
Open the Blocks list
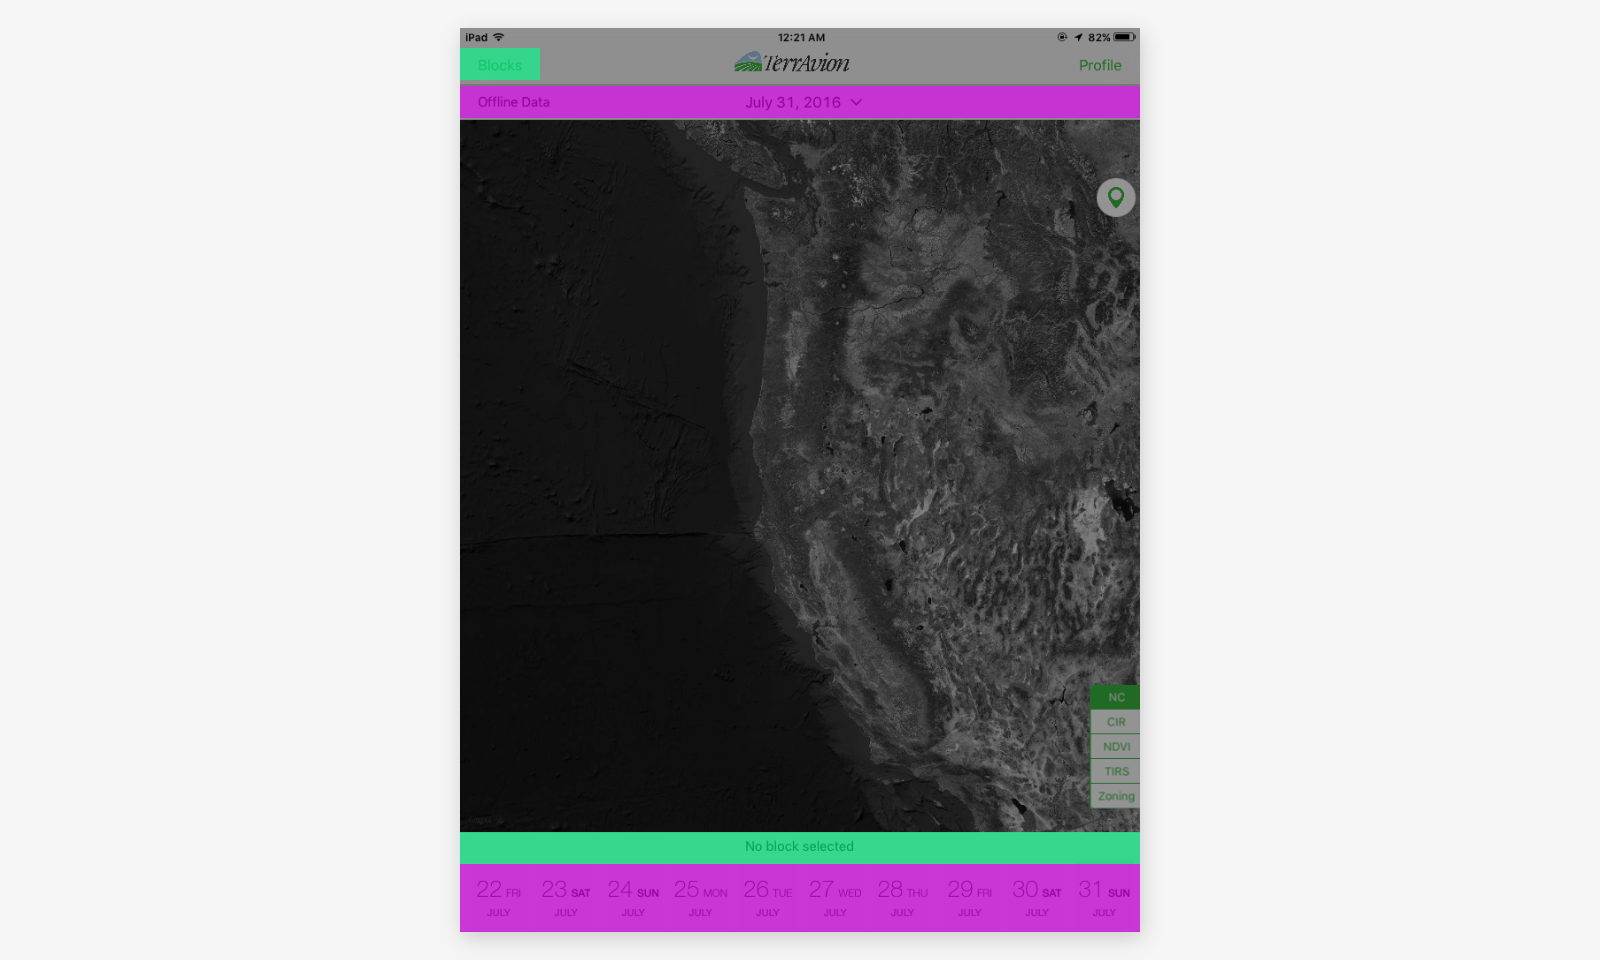(x=500, y=65)
